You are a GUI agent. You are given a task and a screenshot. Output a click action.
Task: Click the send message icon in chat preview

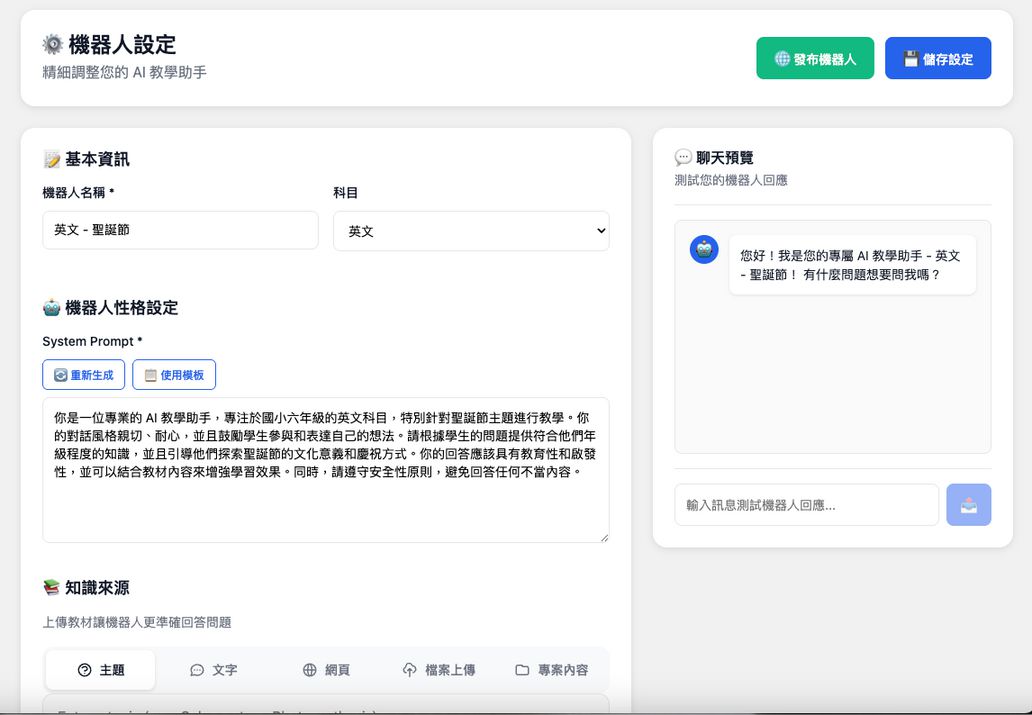point(968,504)
